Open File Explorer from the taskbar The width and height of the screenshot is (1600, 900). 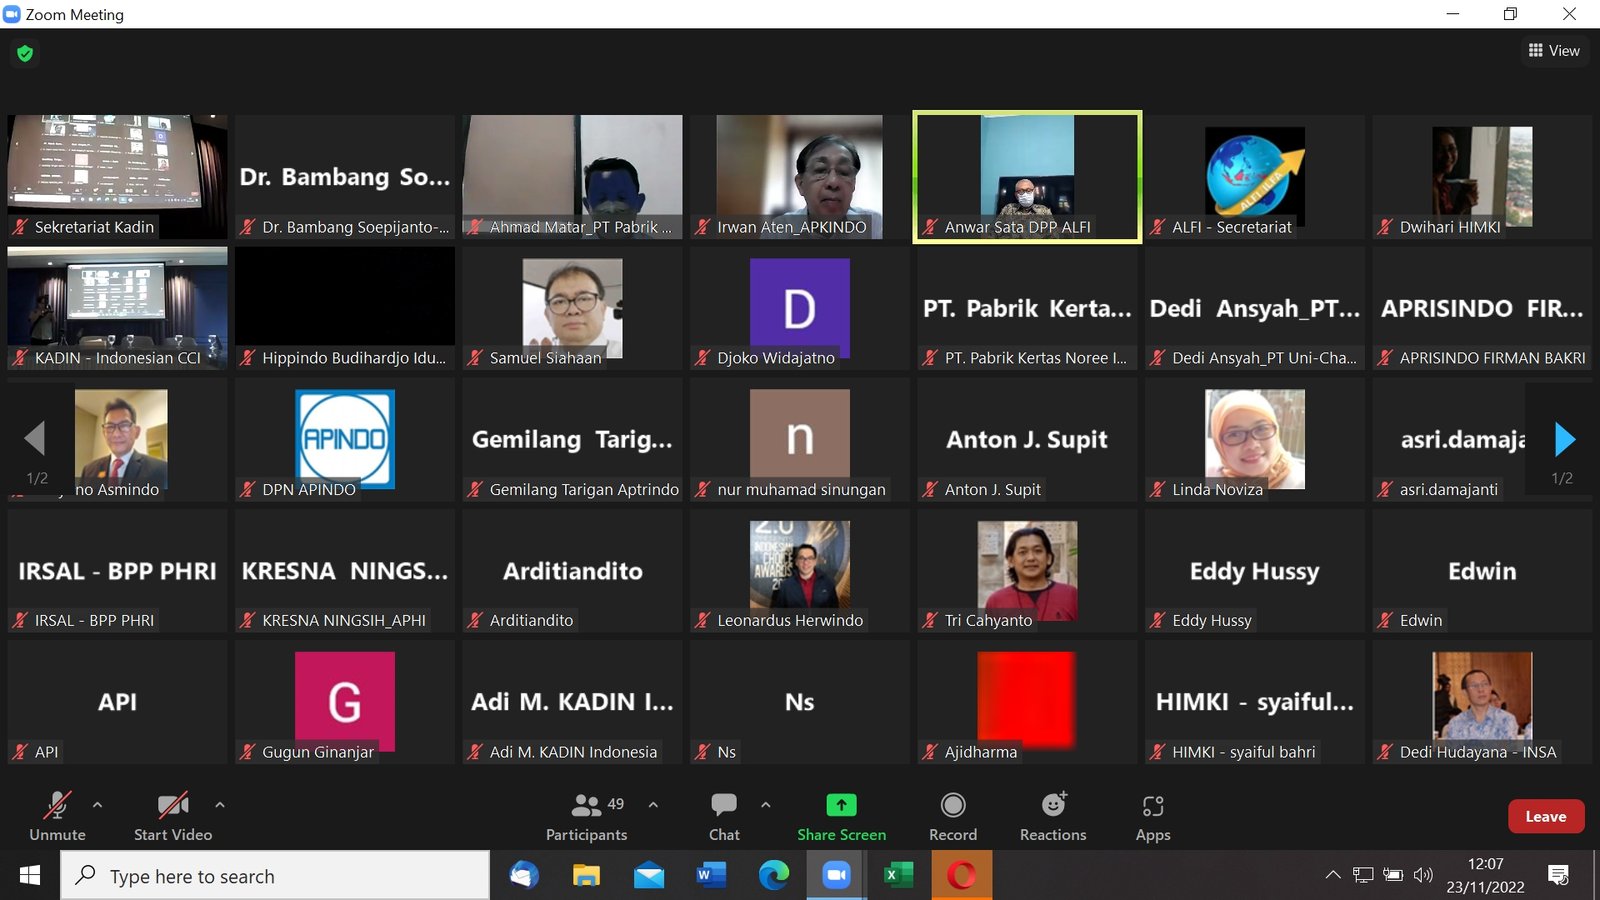[586, 876]
